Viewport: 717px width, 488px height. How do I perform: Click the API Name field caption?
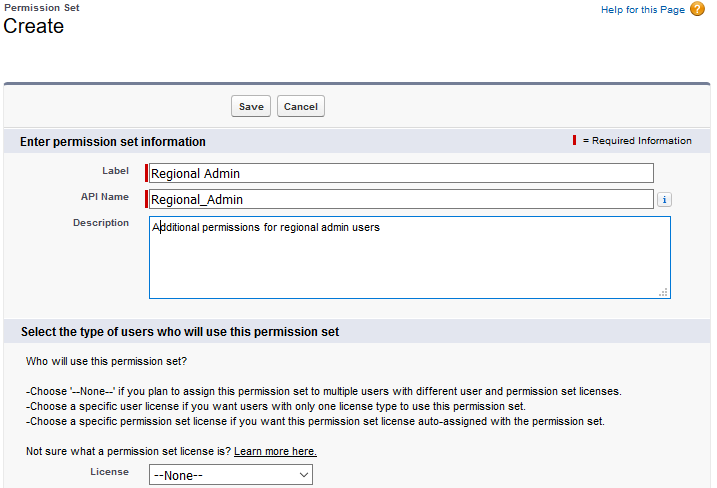click(105, 197)
